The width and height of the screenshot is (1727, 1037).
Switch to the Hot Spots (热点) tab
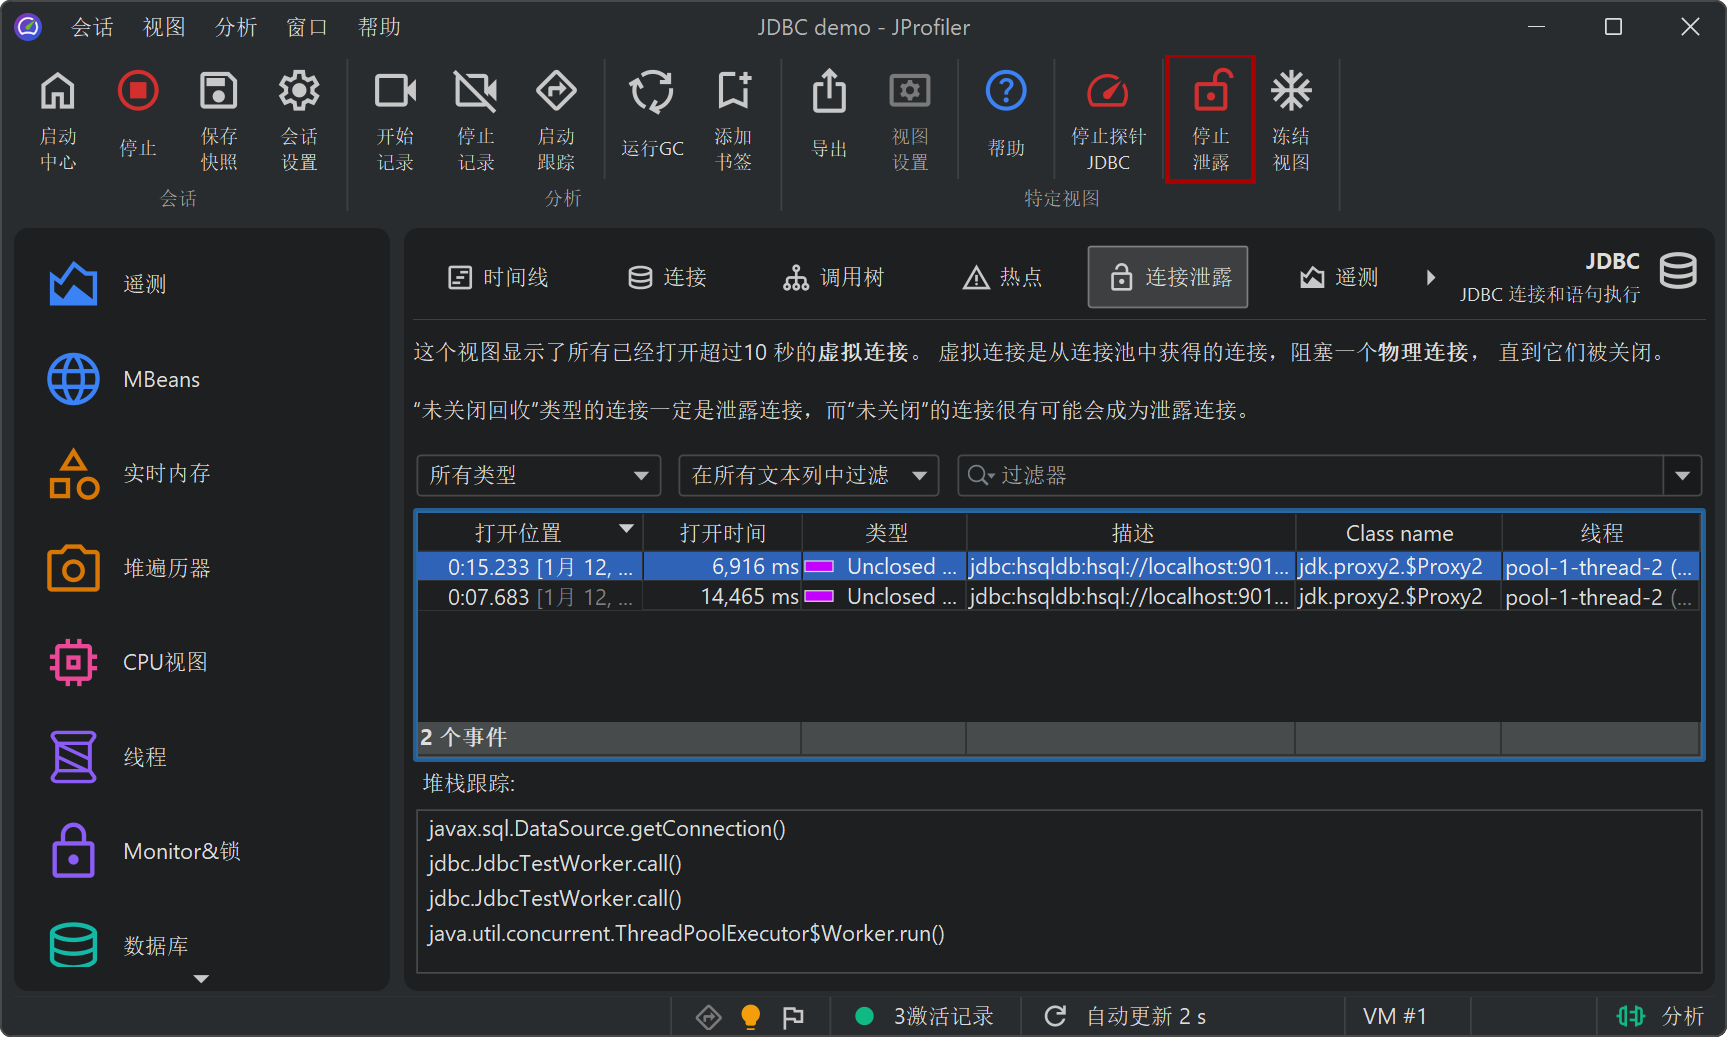tap(1003, 278)
